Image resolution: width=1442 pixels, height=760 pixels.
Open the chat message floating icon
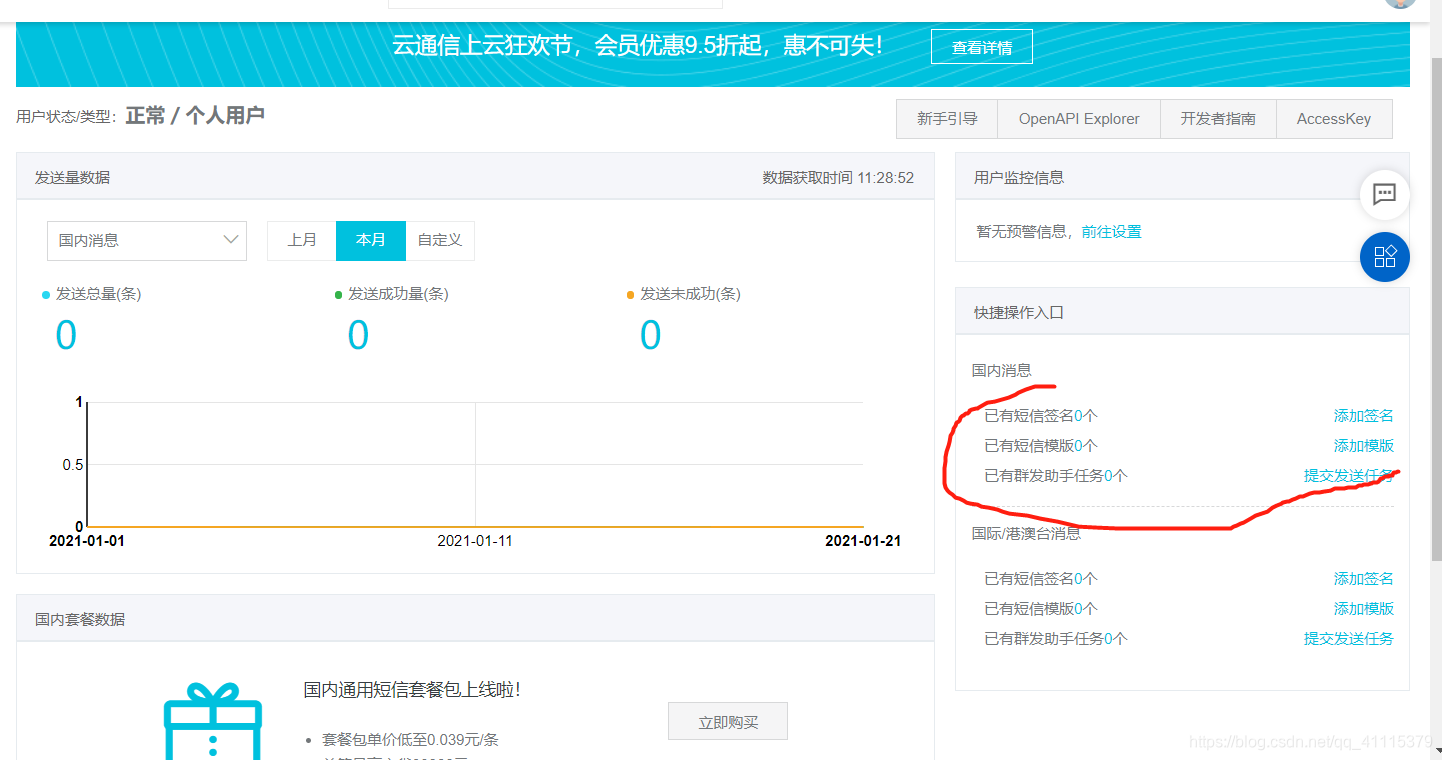click(x=1385, y=195)
